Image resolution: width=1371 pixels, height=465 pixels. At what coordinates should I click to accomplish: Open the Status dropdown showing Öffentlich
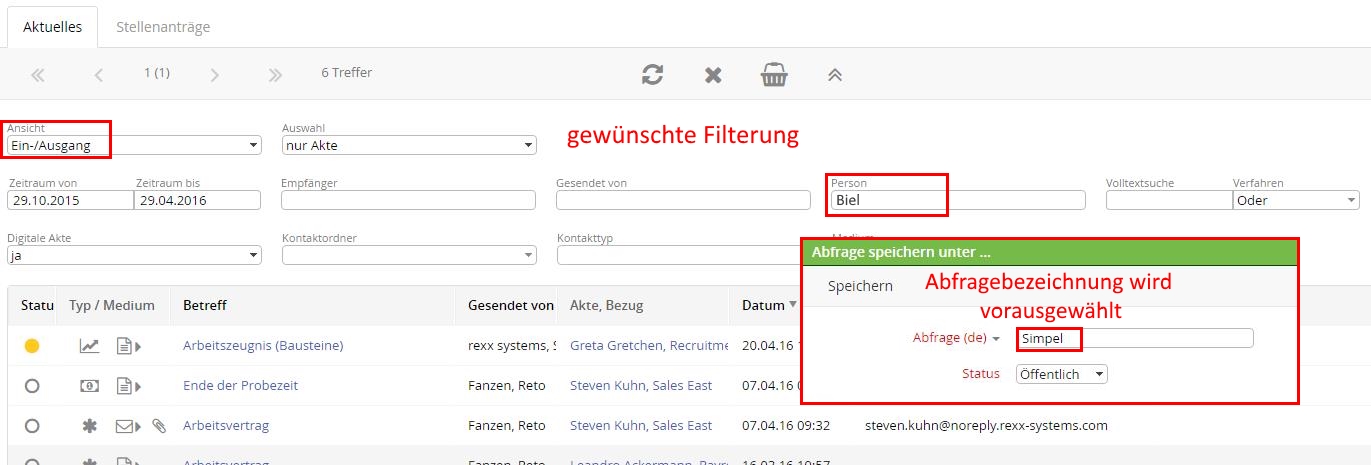pyautogui.click(x=1062, y=374)
